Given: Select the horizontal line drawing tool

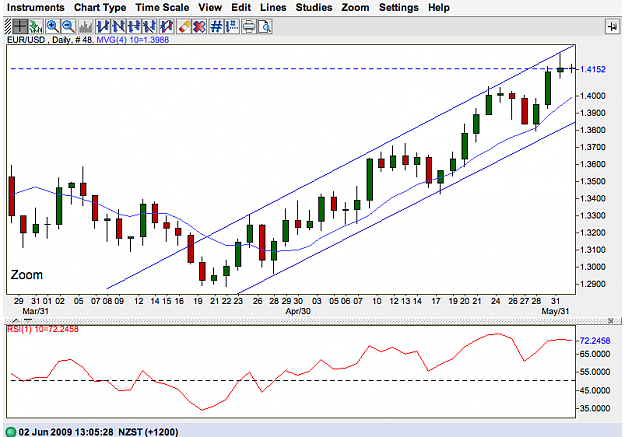Looking at the screenshot, I should coord(134,27).
